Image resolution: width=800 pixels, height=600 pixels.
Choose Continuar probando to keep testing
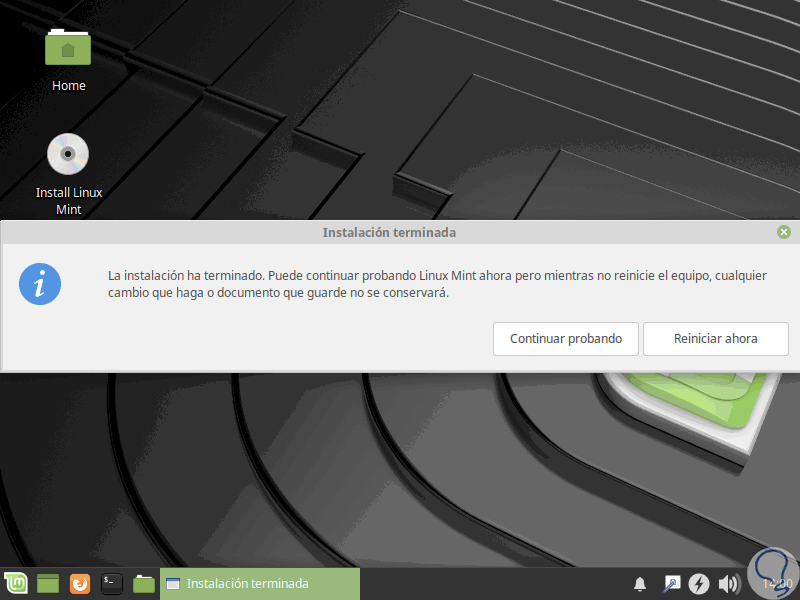click(566, 339)
